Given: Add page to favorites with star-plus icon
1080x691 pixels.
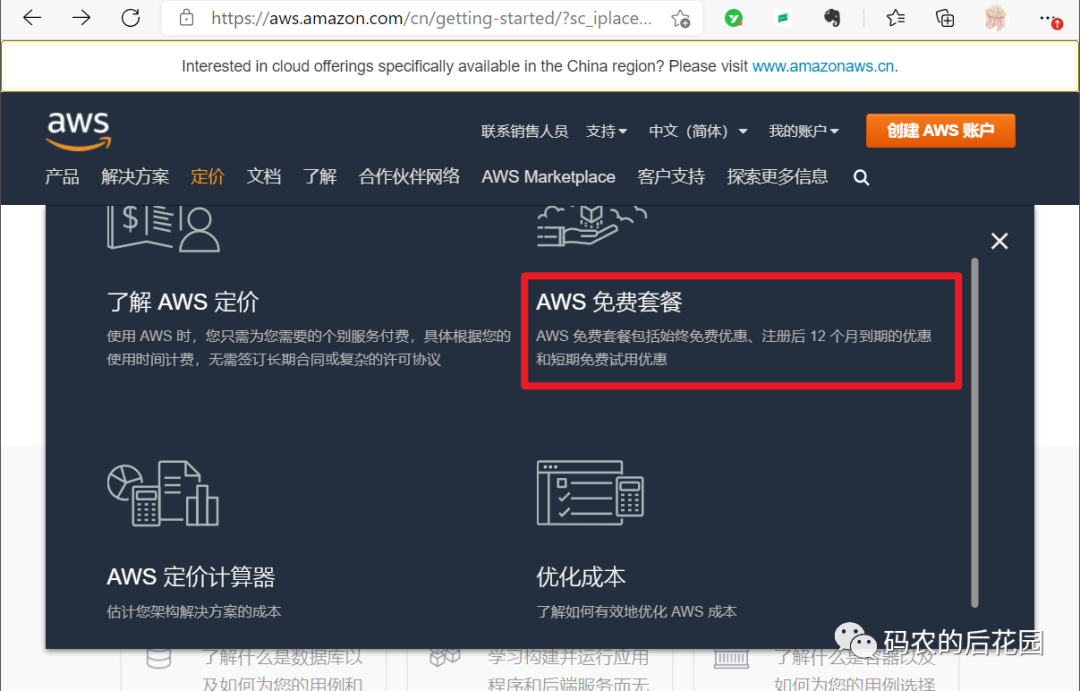Looking at the screenshot, I should (681, 19).
